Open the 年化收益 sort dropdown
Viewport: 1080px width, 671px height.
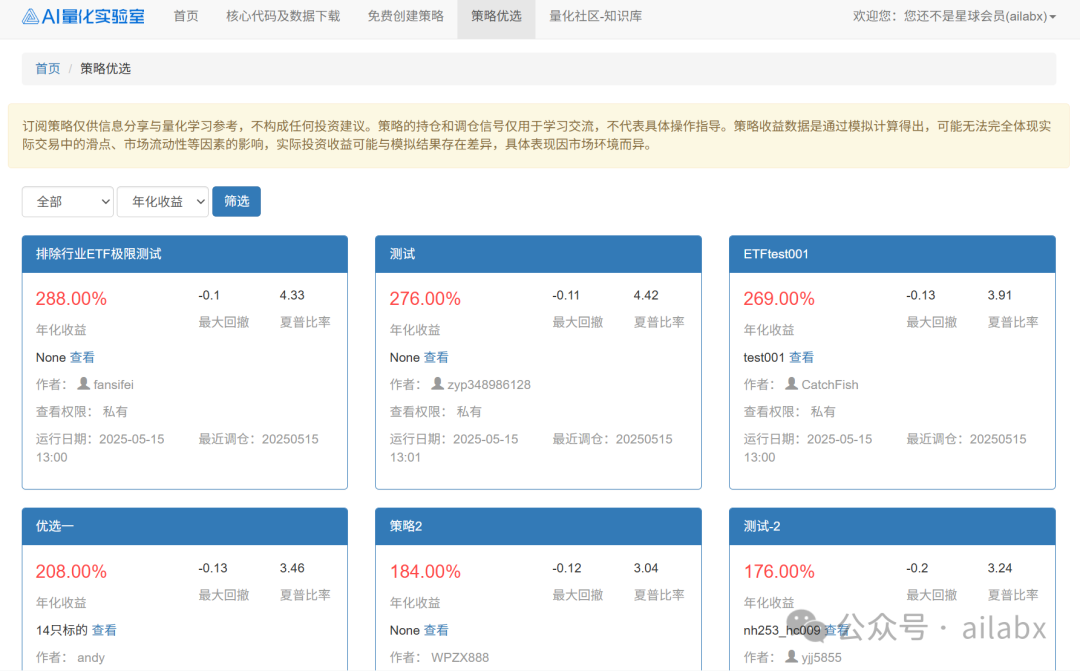163,201
